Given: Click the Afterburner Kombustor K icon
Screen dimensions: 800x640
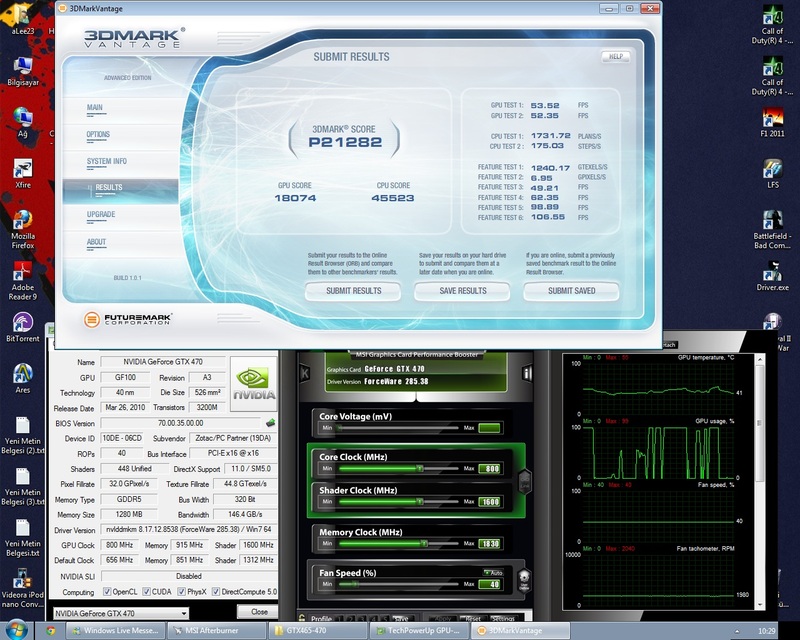Looking at the screenshot, I should point(305,373).
